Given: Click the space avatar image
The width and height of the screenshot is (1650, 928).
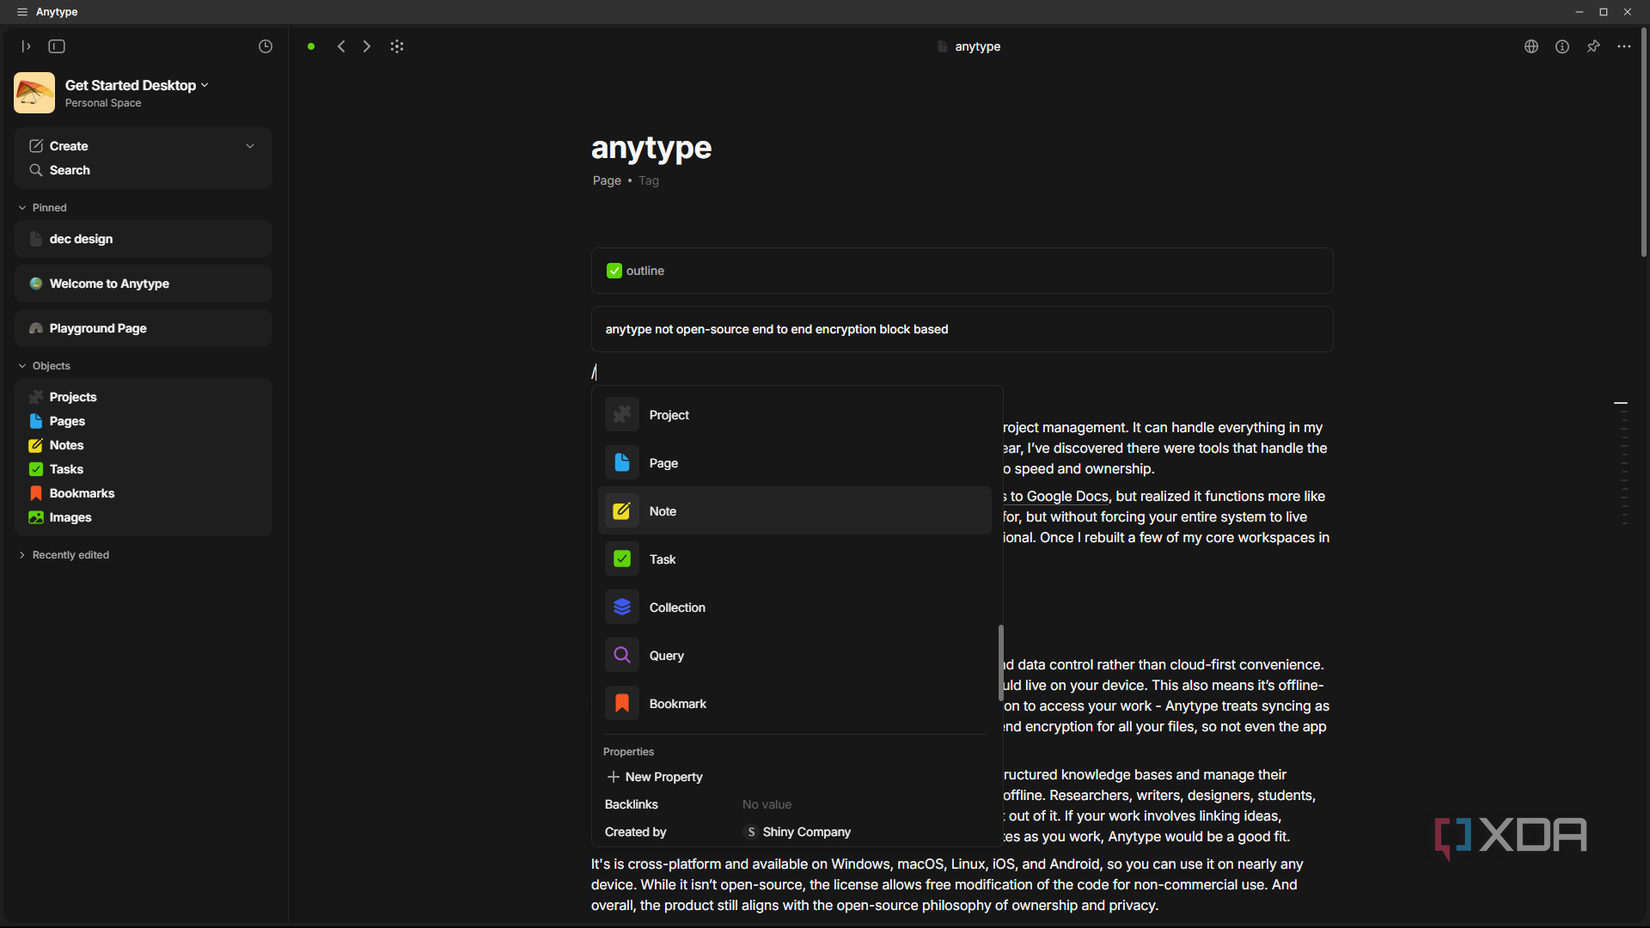Looking at the screenshot, I should coord(34,93).
